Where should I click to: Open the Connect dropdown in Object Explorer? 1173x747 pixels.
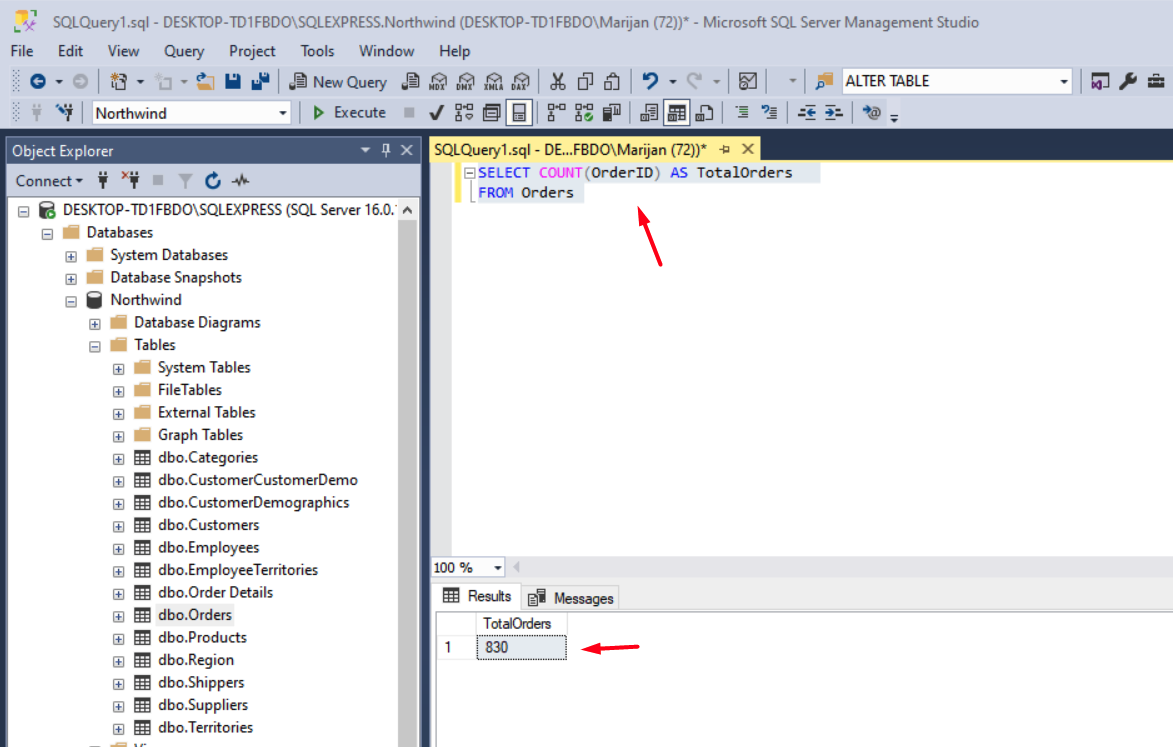point(49,181)
